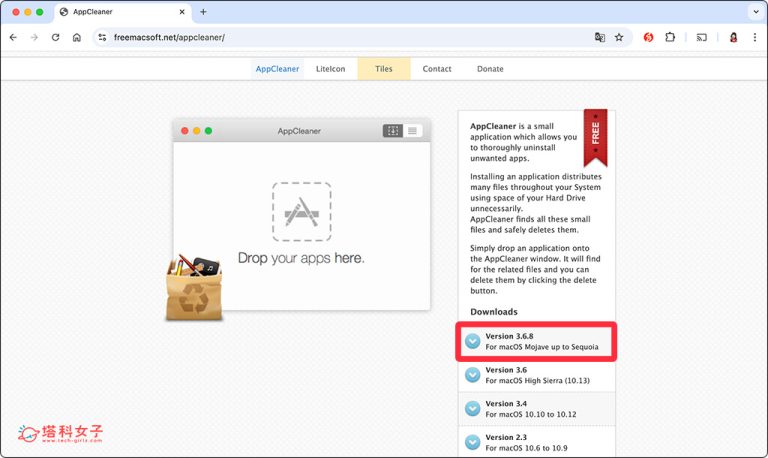Click the cast media icon

[701, 37]
